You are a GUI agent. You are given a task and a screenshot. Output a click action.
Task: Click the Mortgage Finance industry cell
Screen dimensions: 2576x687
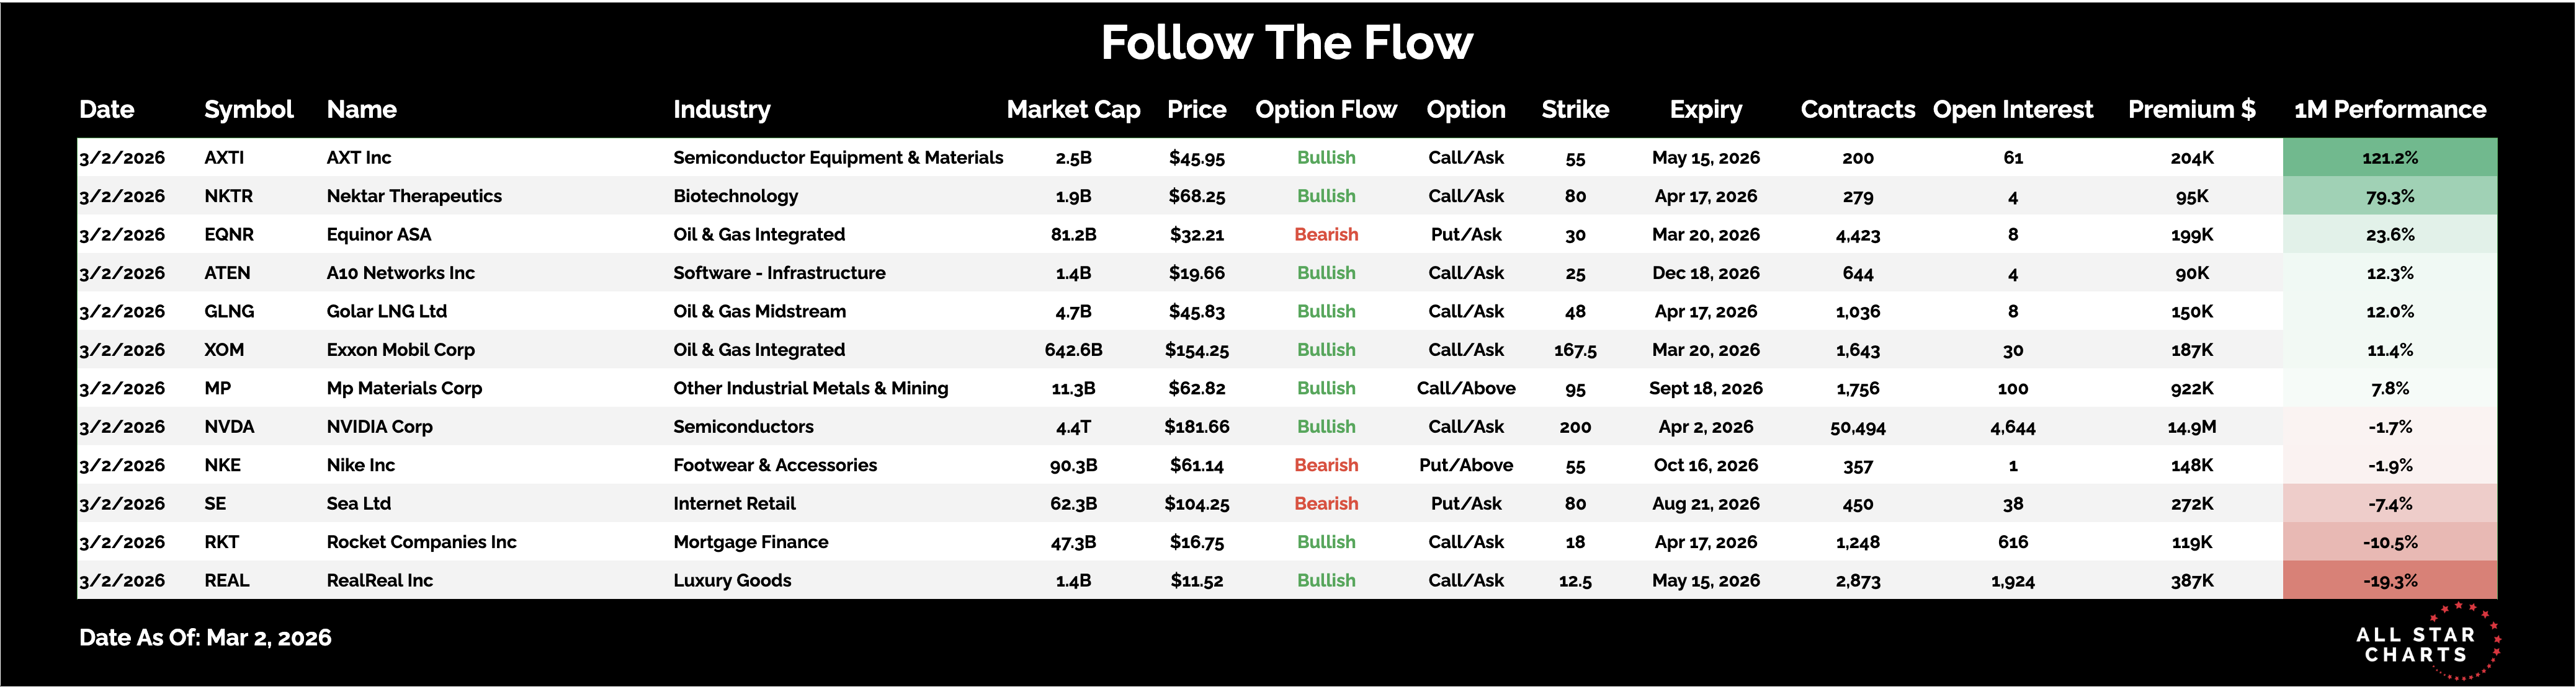[750, 543]
